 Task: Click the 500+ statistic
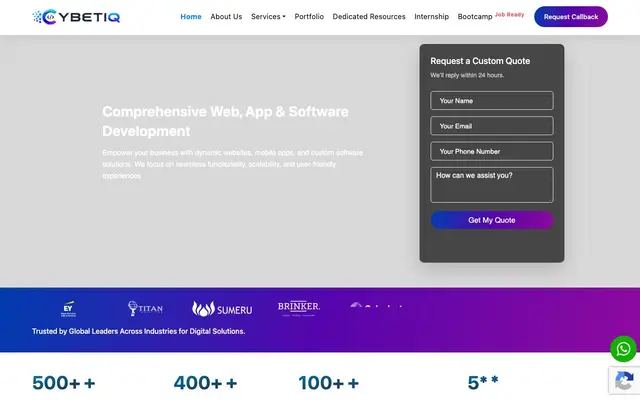pos(64,383)
